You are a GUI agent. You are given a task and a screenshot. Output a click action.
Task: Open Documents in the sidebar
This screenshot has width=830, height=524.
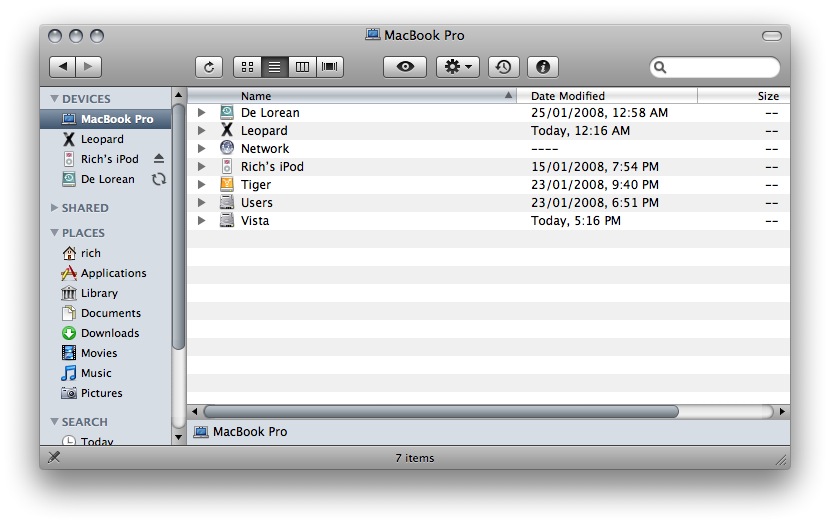tap(105, 313)
